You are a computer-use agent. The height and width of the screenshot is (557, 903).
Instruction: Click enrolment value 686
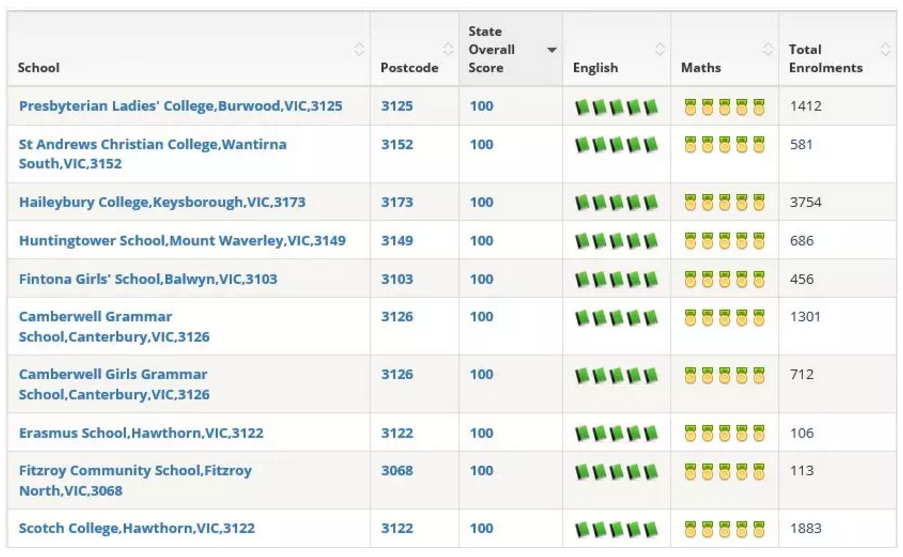[802, 241]
